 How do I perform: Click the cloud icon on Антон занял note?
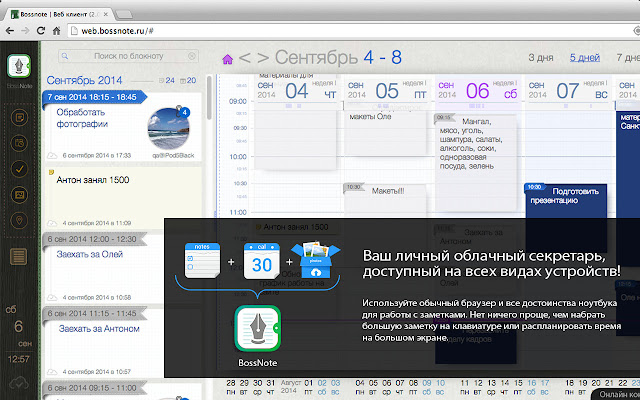coord(52,223)
